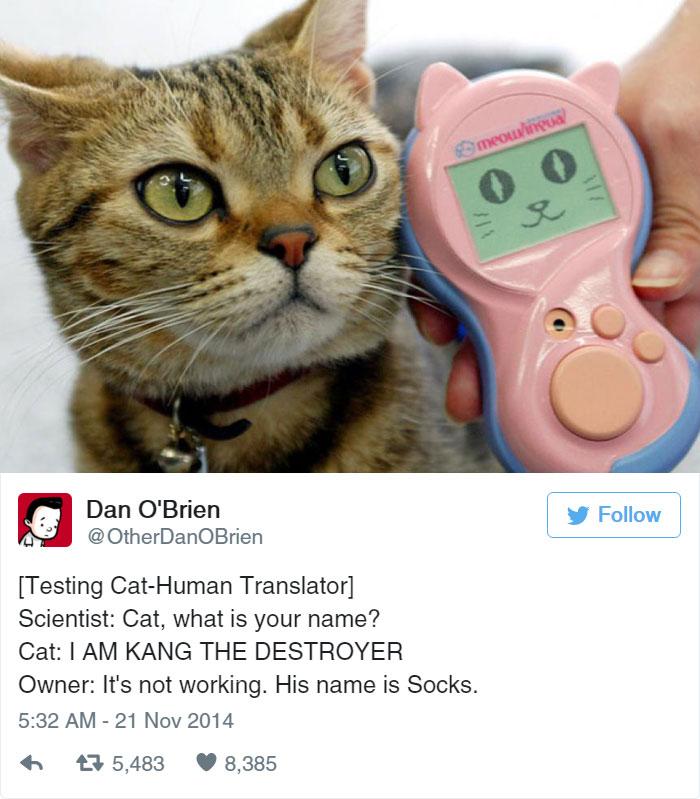View the 8,385 likes count

click(x=251, y=763)
